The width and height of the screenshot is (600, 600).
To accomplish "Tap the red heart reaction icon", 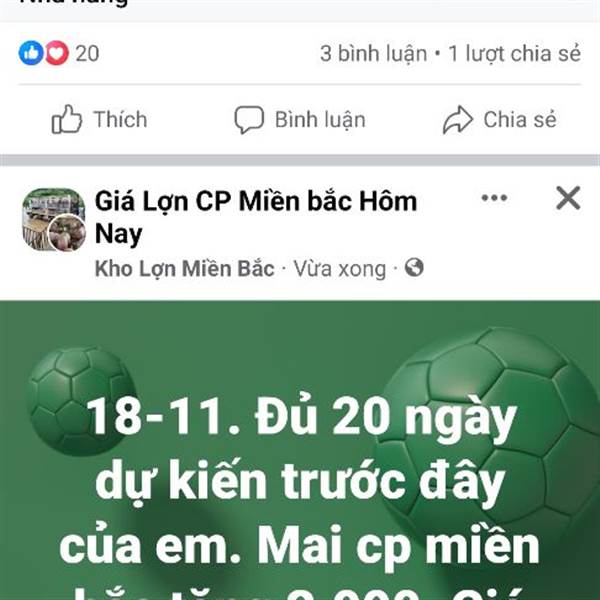I will pos(57,53).
